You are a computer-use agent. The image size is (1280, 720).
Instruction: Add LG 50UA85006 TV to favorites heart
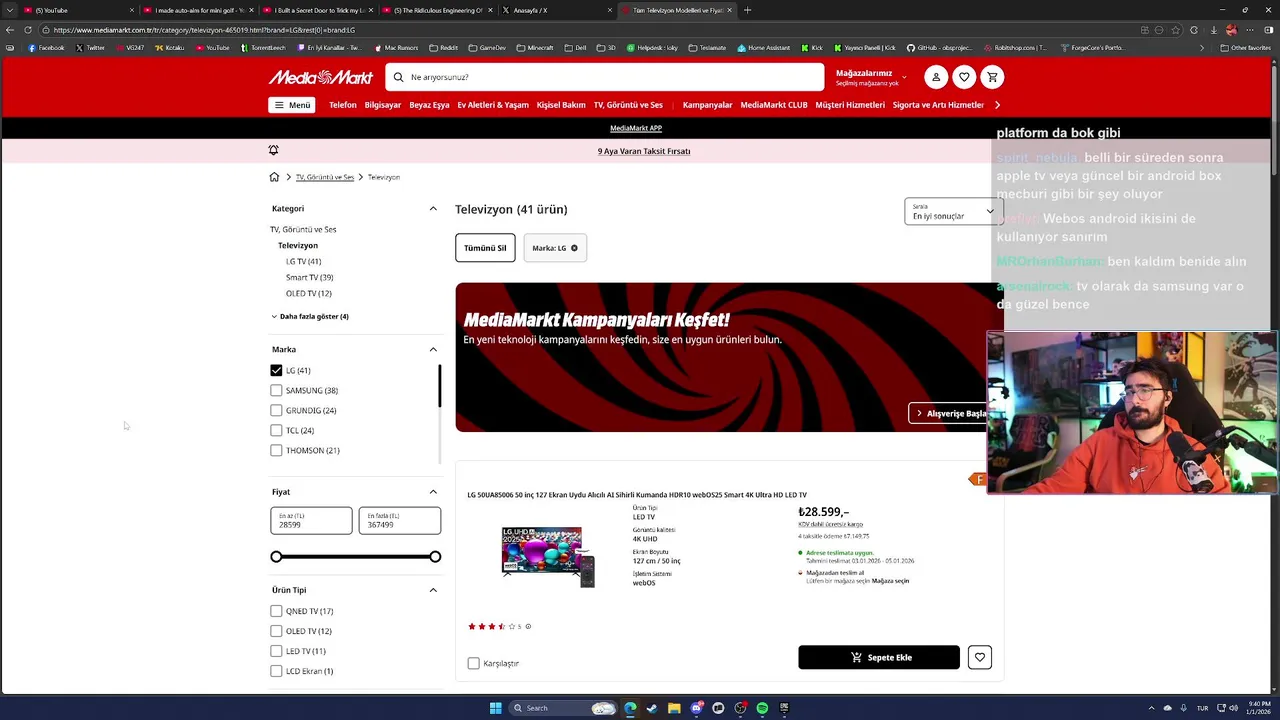coord(980,657)
